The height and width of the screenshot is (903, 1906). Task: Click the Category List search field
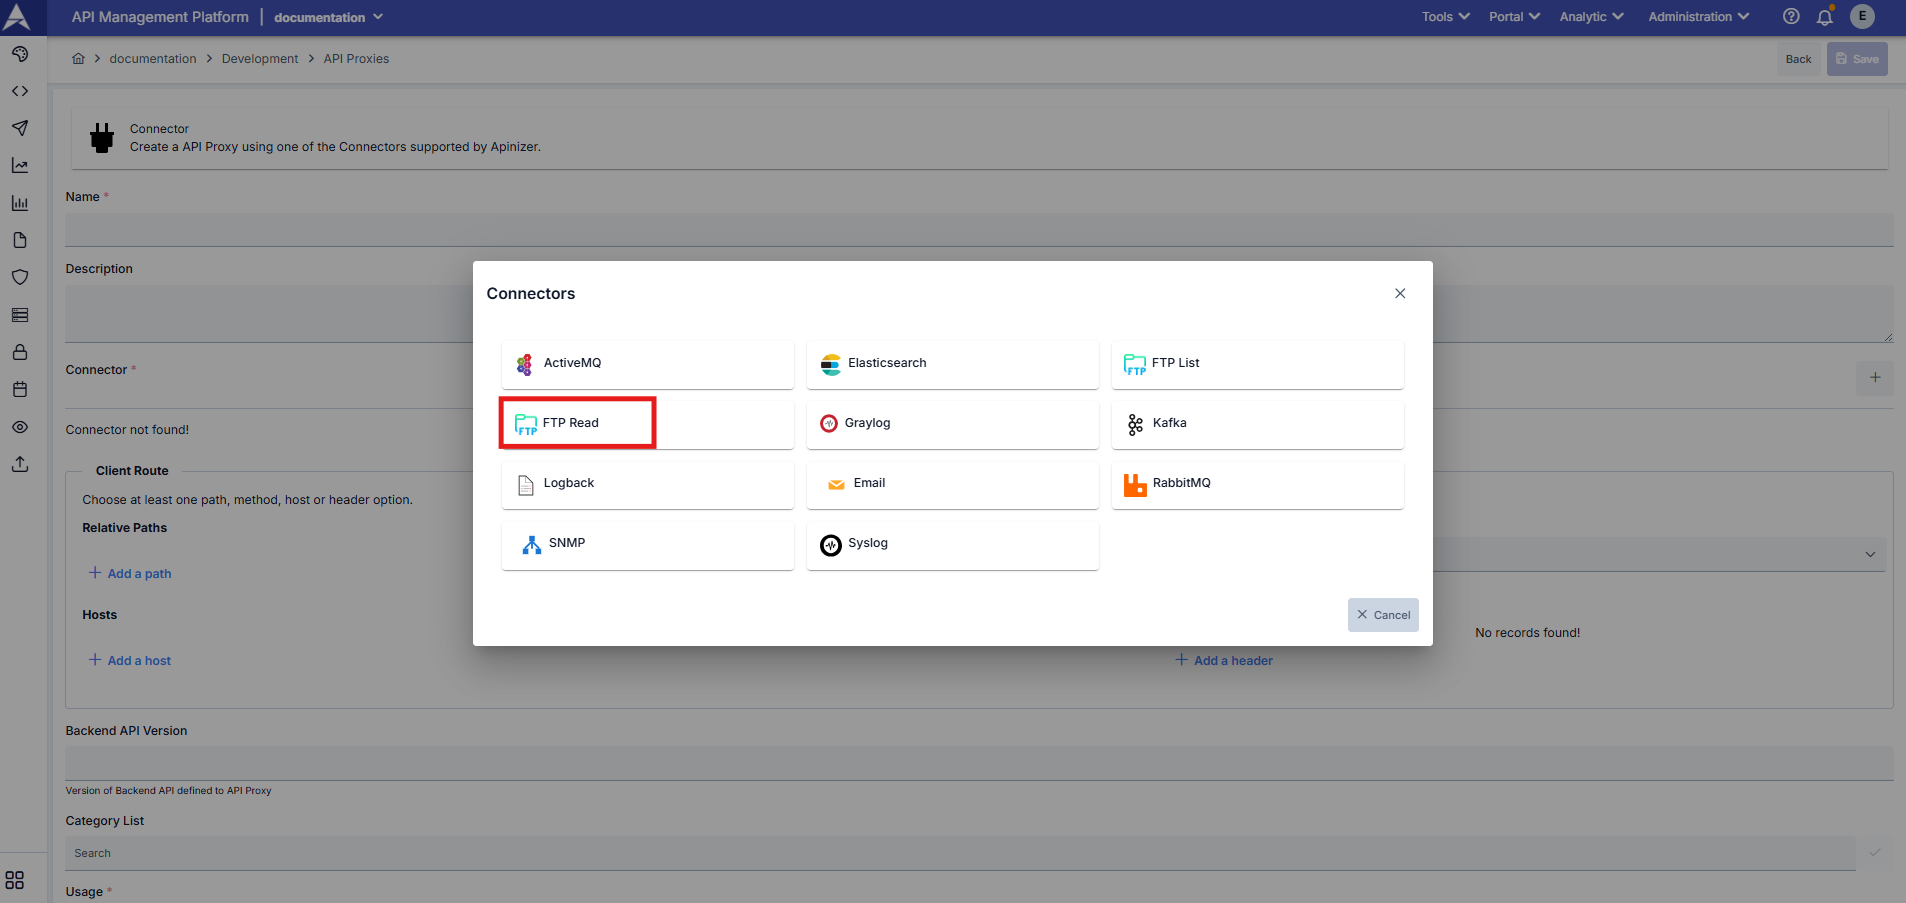[x=960, y=853]
